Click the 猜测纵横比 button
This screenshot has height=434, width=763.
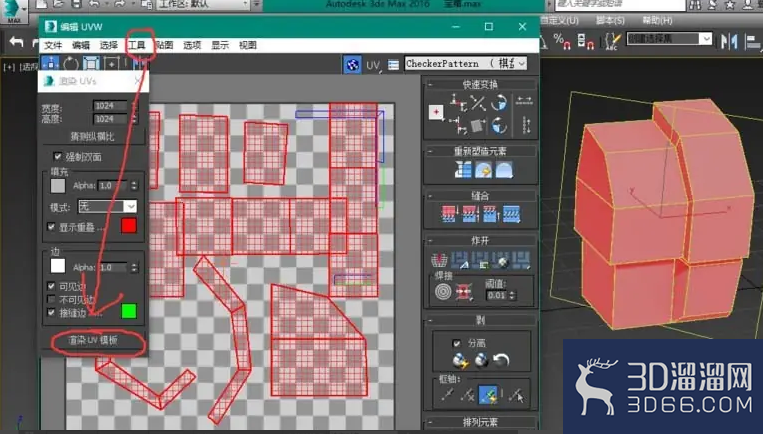pos(93,136)
